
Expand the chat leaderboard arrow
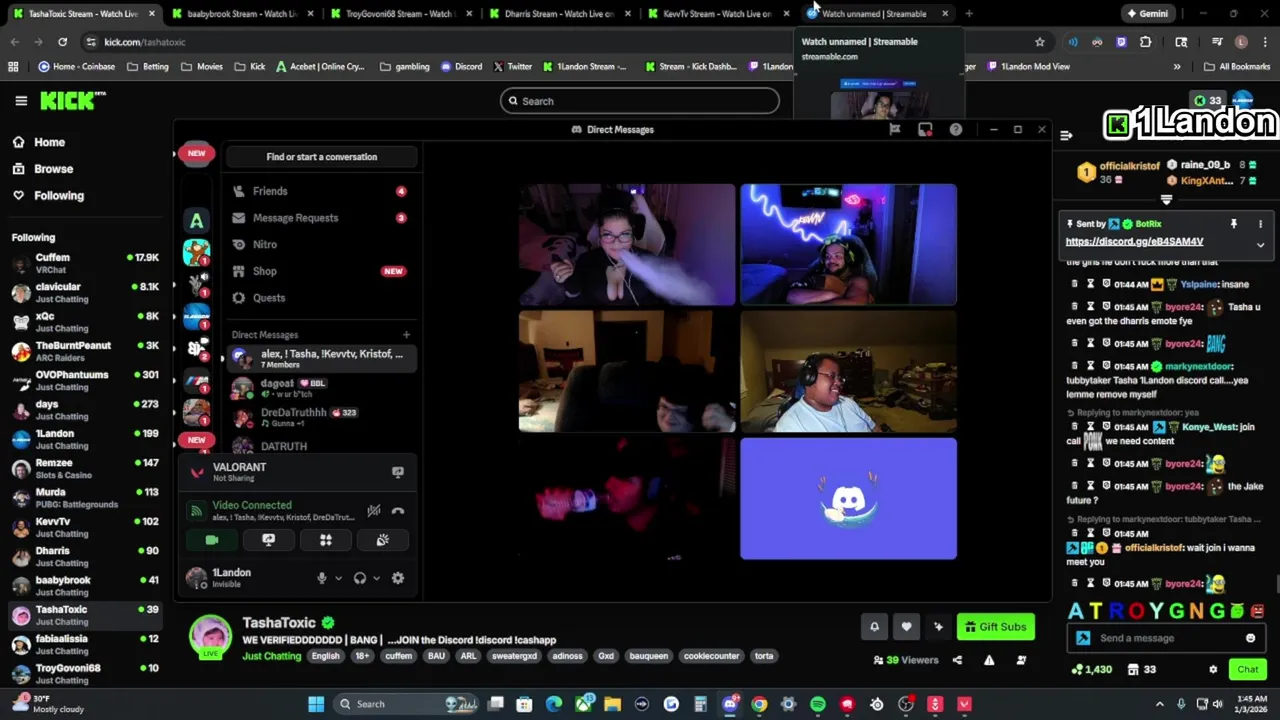point(1166,200)
